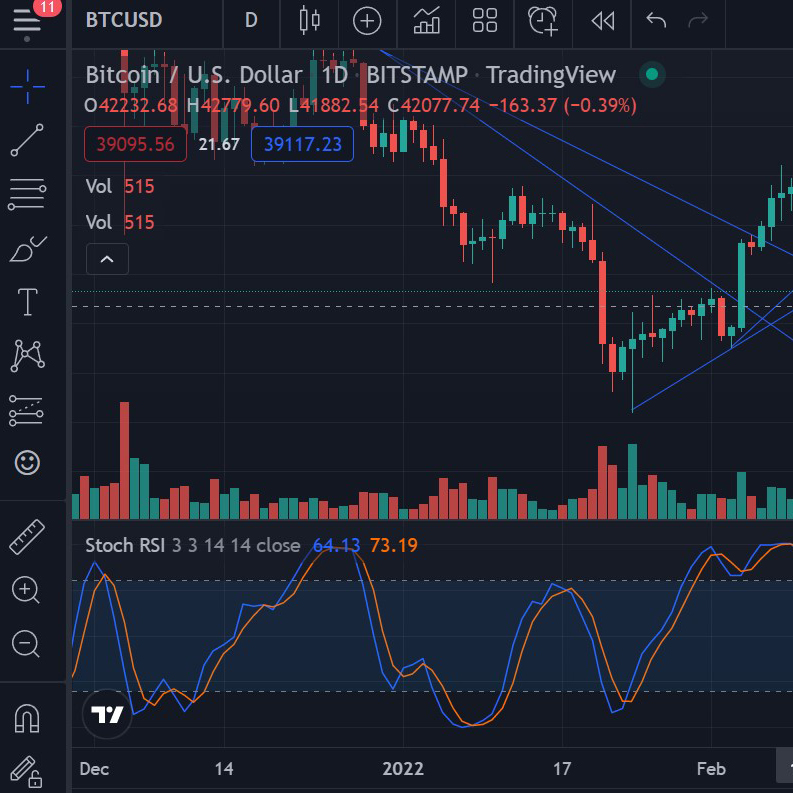The height and width of the screenshot is (793, 793).
Task: Click the Bitcoin / U.S. Dollar title
Action: pos(194,75)
